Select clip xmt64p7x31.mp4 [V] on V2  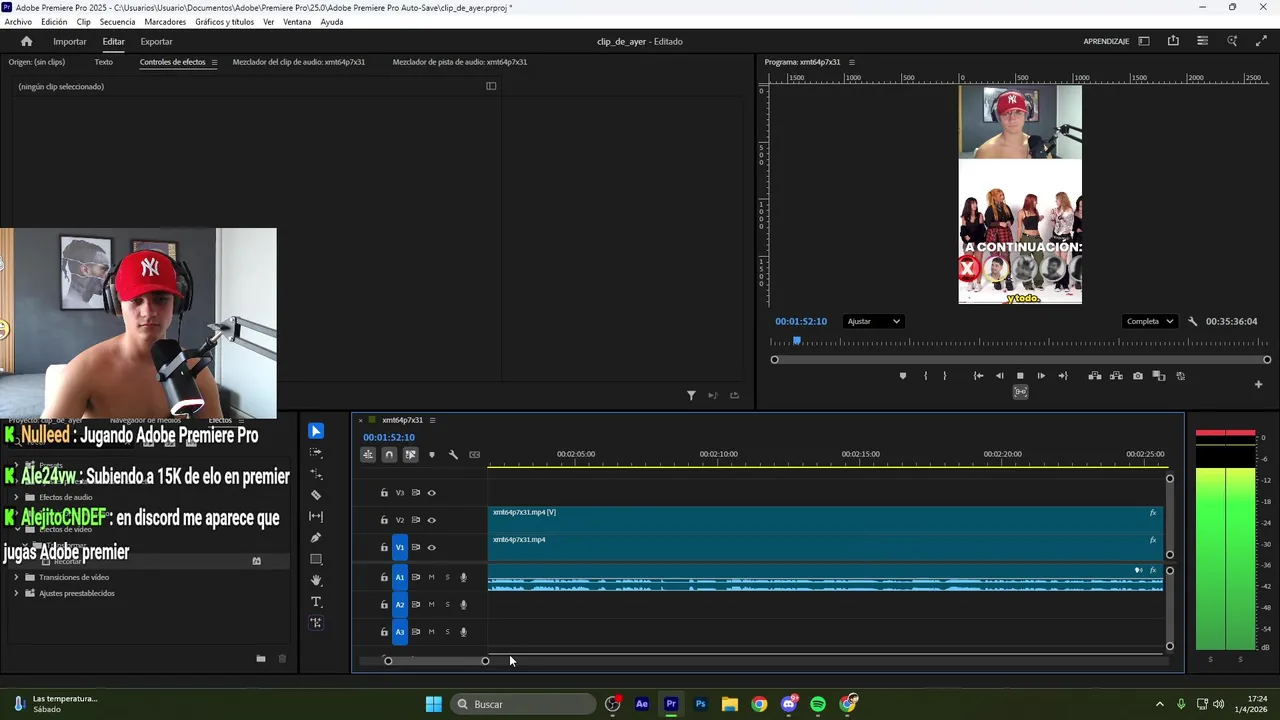point(826,520)
